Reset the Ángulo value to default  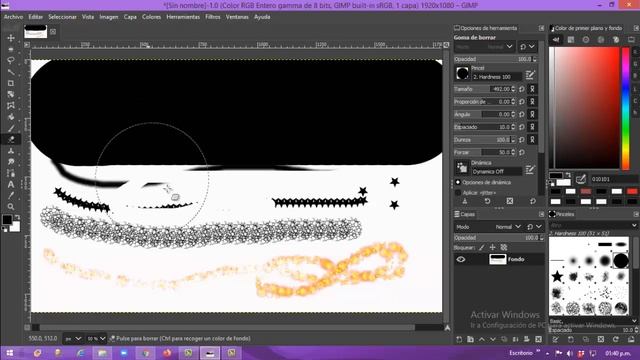[522, 114]
